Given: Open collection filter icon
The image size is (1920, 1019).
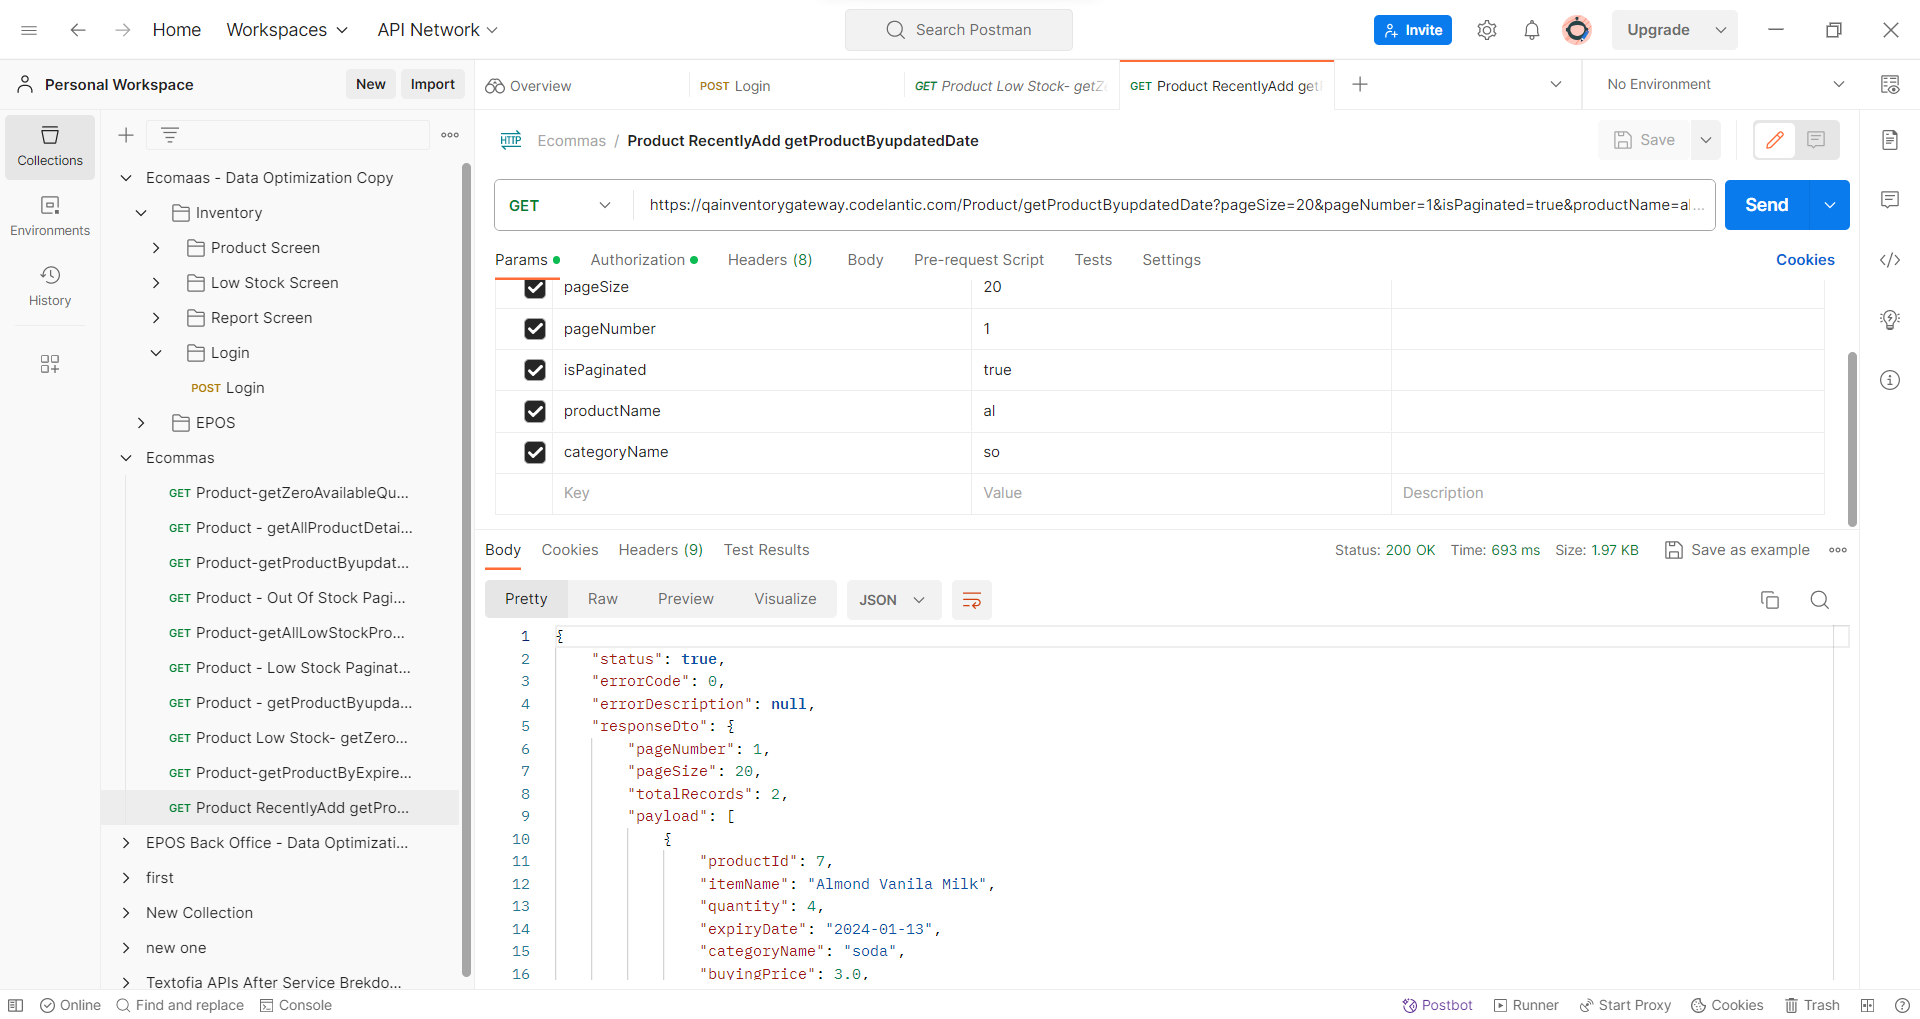Looking at the screenshot, I should click(170, 135).
